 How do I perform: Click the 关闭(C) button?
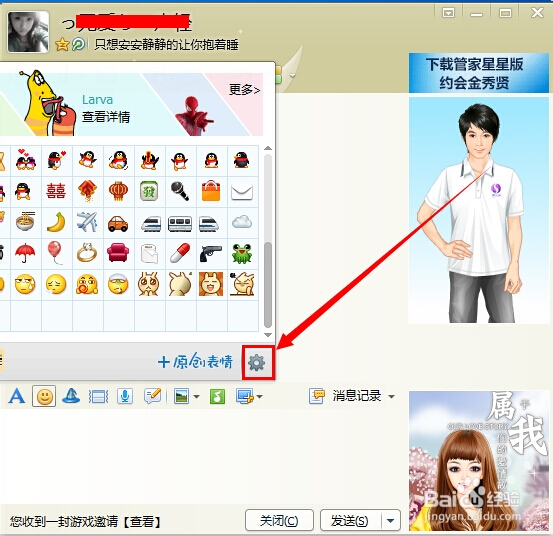[279, 520]
